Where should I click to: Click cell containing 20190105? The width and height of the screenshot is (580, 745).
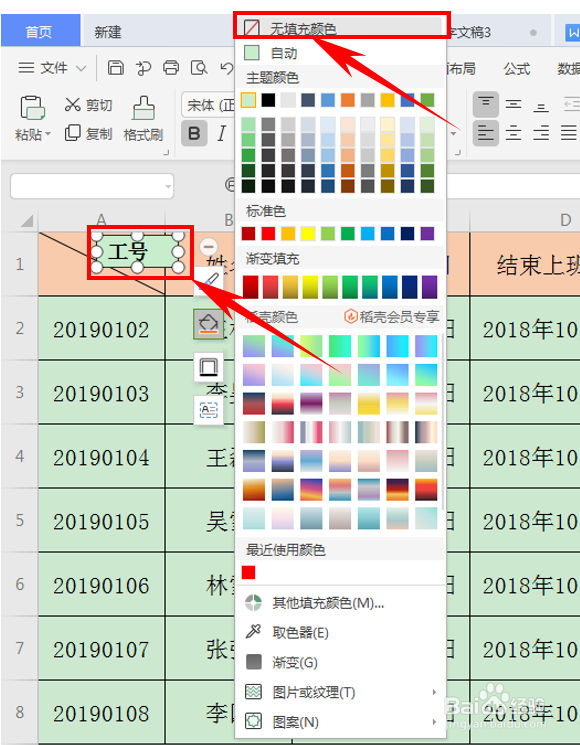point(102,521)
